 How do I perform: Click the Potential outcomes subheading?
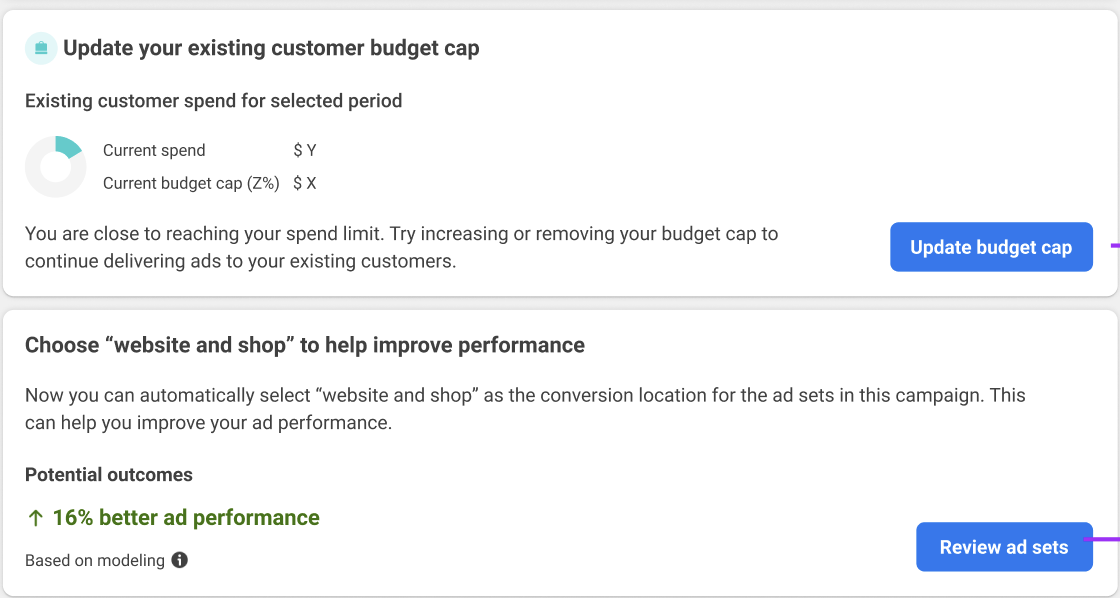[109, 475]
